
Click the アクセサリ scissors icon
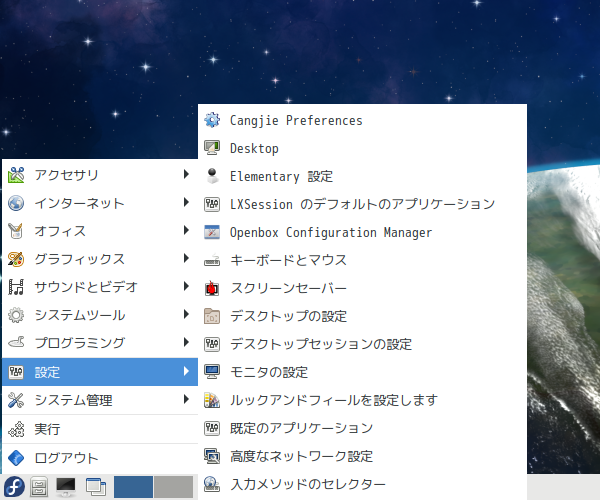[16, 175]
